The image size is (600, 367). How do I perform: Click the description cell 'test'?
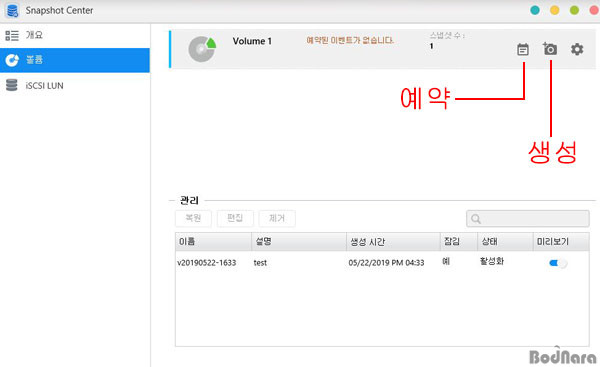pyautogui.click(x=260, y=263)
